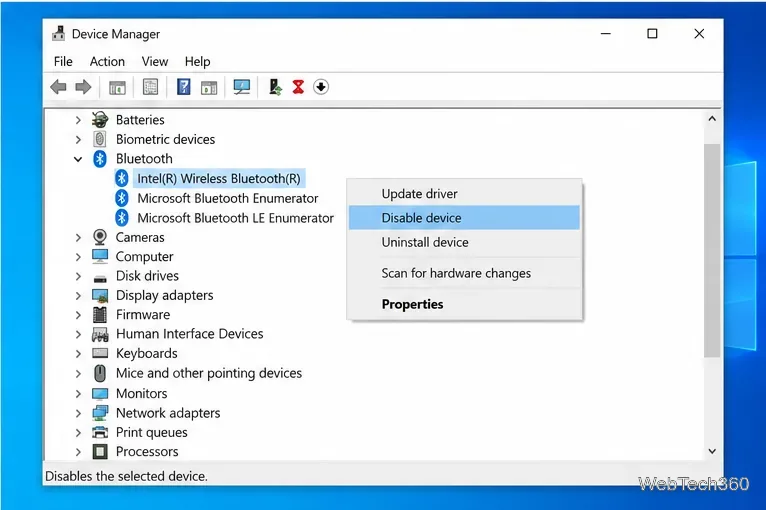Select the Monitors label

(x=142, y=393)
